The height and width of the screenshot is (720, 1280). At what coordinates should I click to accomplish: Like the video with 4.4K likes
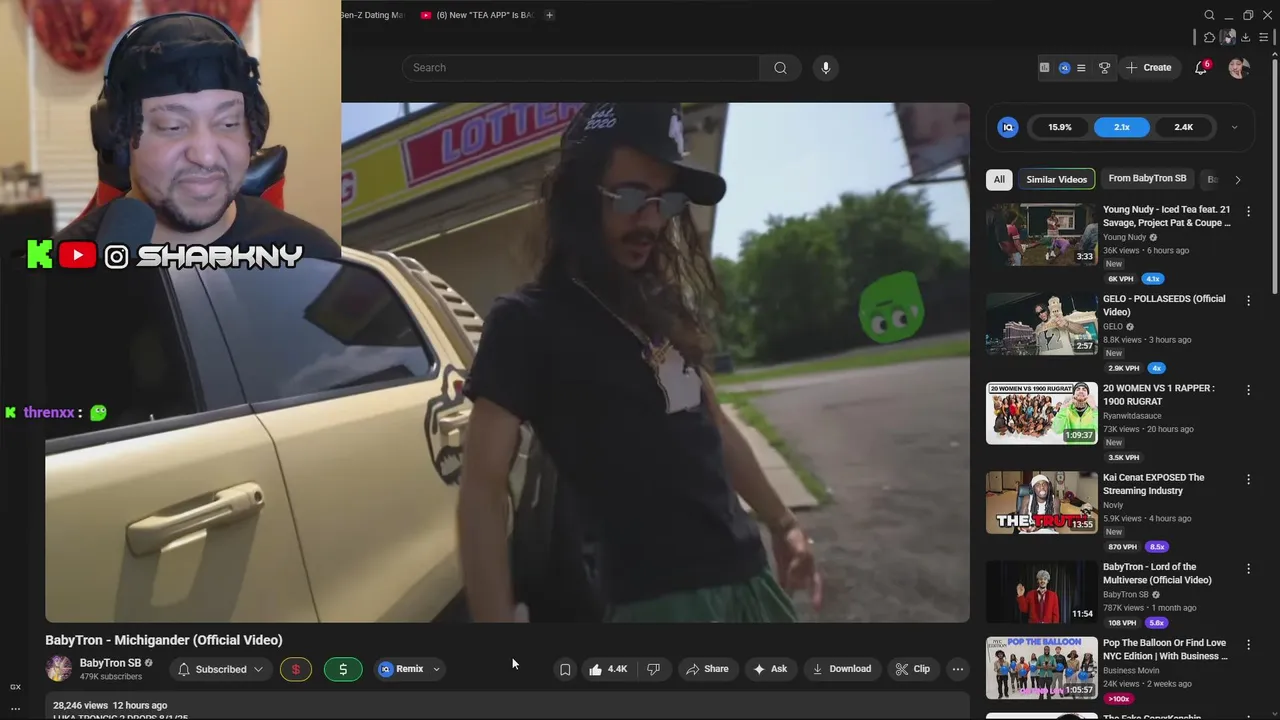608,669
